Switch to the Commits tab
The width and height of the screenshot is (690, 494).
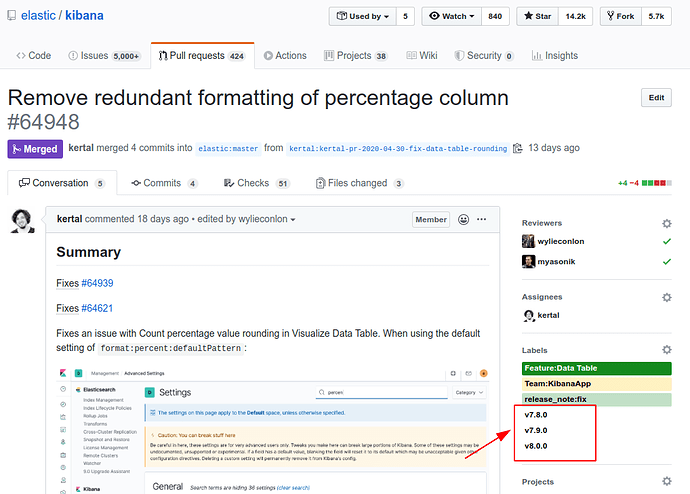[164, 183]
